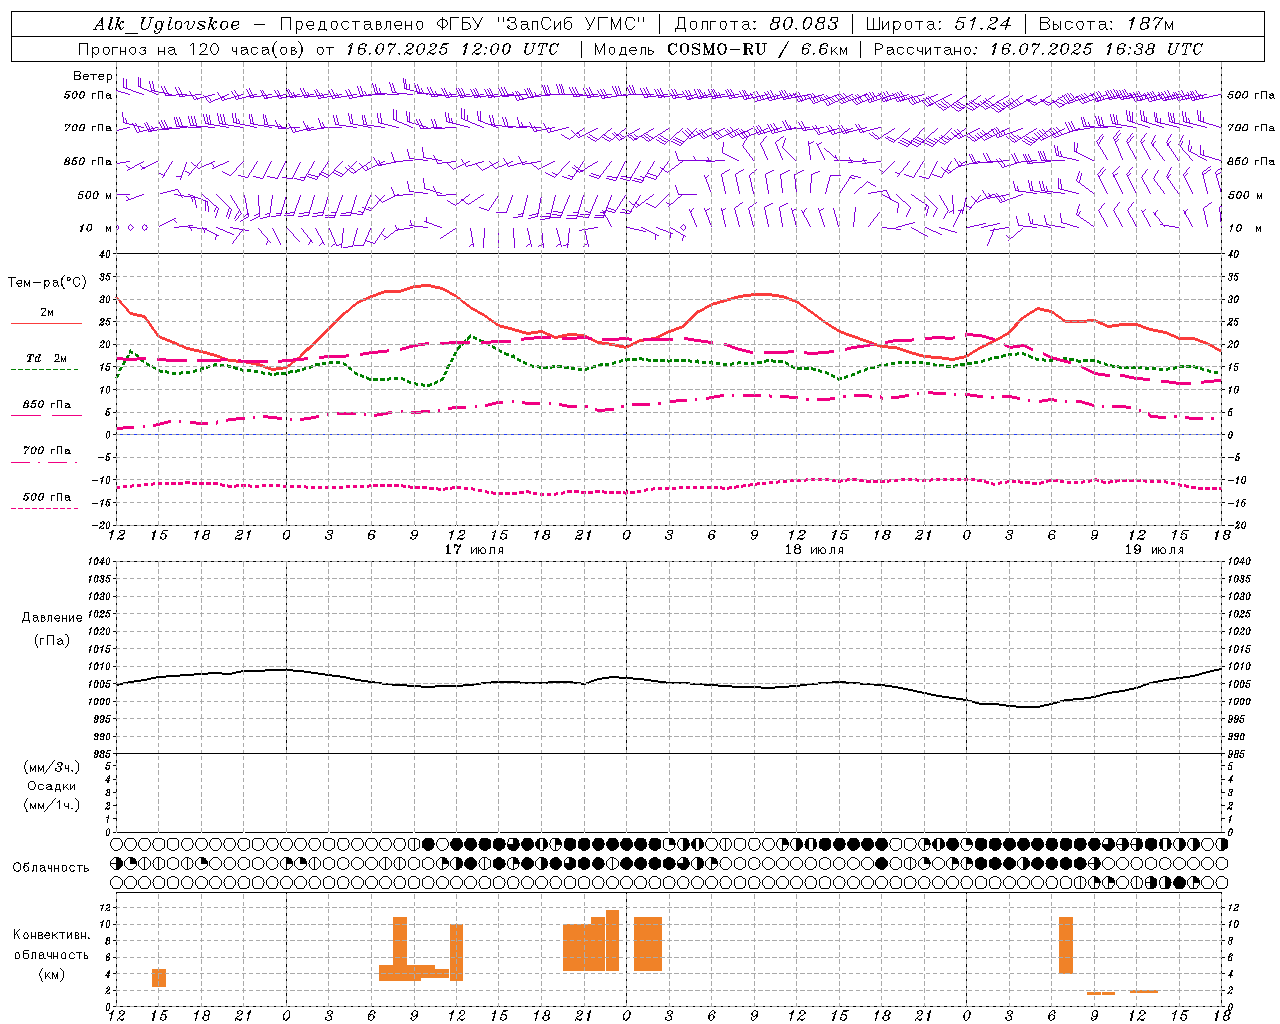1280x1024 pixels.
Task: Select the latitude value Широта: 51.24
Action: coord(938,24)
